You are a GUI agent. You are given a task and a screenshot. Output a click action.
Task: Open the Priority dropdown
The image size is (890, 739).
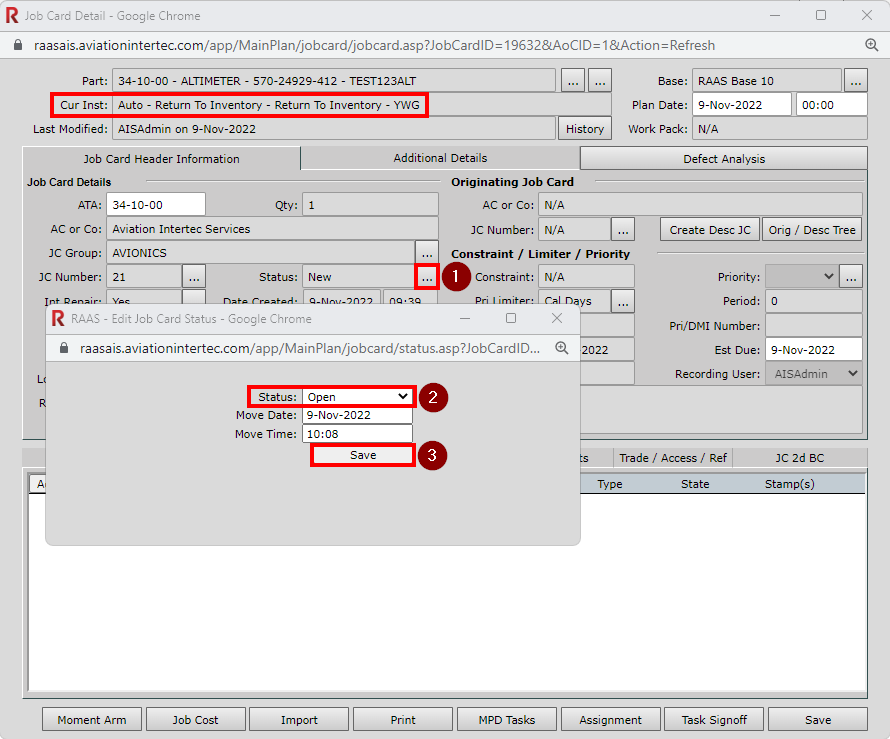click(801, 277)
